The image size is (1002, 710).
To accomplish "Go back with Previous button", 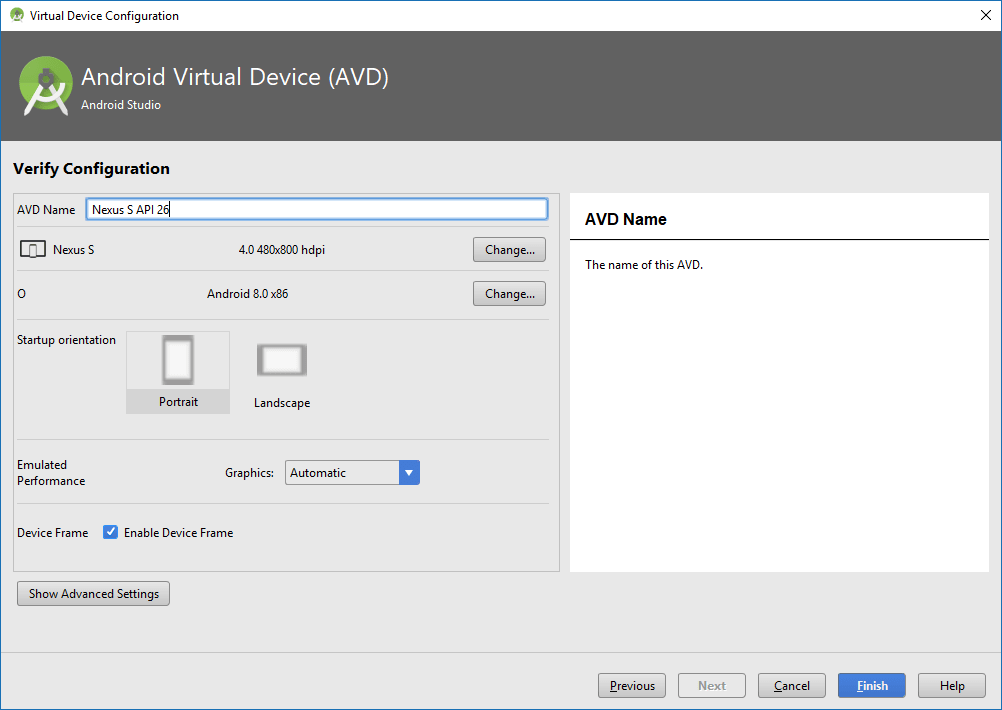I will coord(632,686).
